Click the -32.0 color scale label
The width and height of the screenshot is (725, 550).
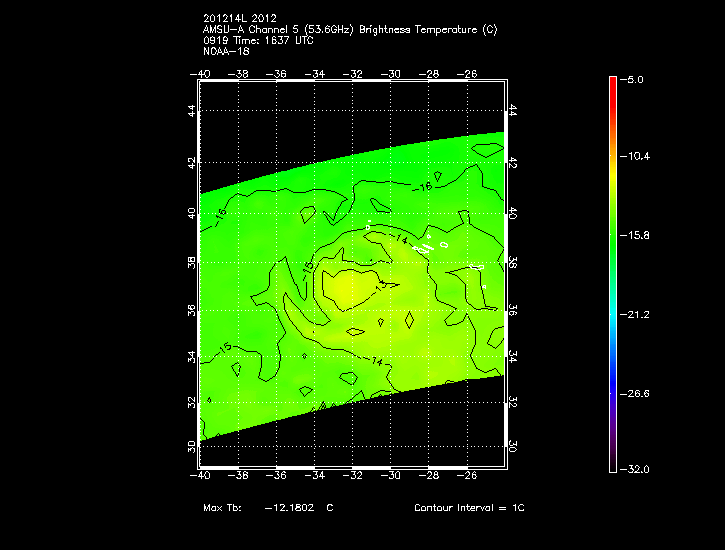pyautogui.click(x=636, y=469)
